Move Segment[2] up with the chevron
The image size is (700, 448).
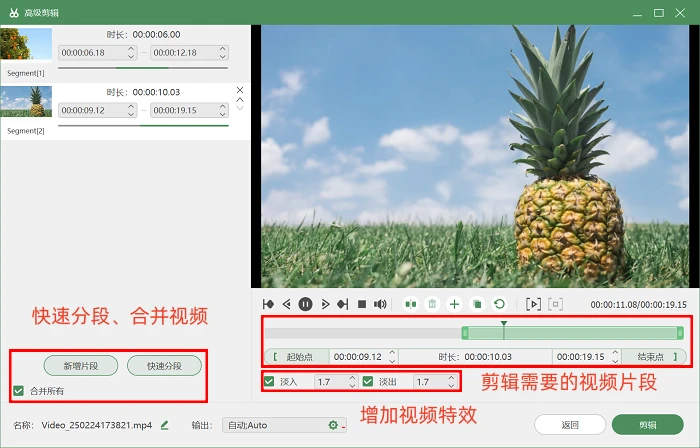point(240,100)
